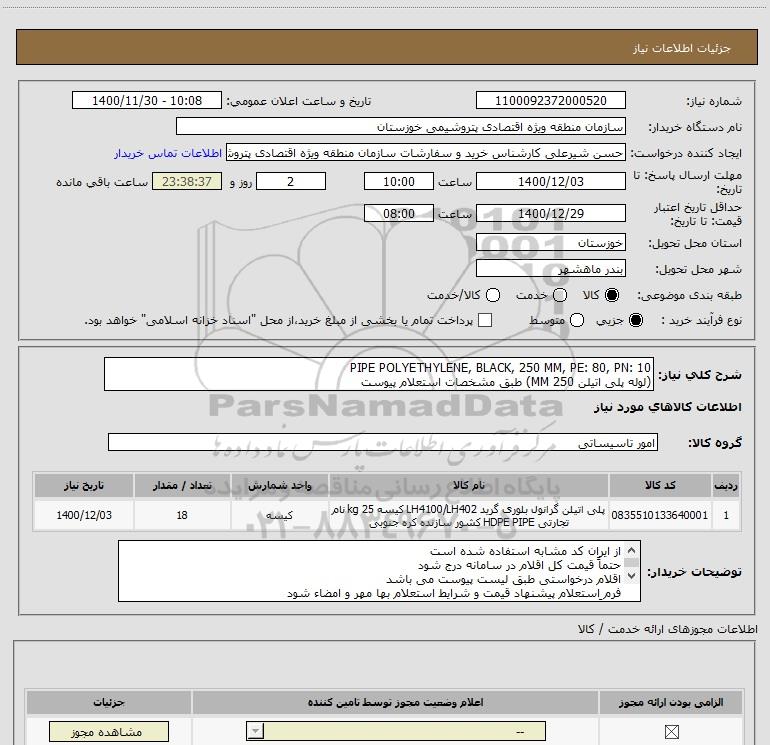Select the متوسط purchase type radio
This screenshot has height=745, width=770.
click(577, 320)
